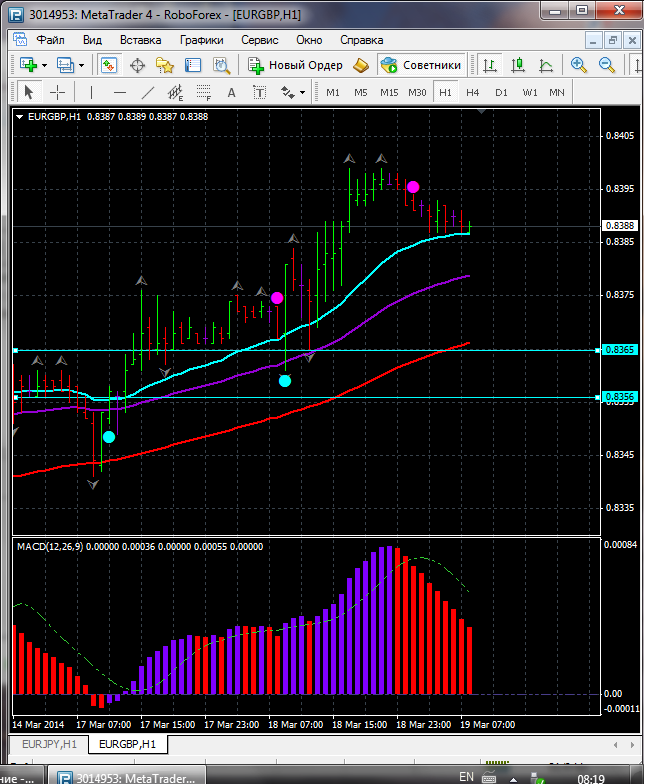The image size is (650, 784).
Task: Open the MetaEditor gold book icon
Action: [360, 65]
